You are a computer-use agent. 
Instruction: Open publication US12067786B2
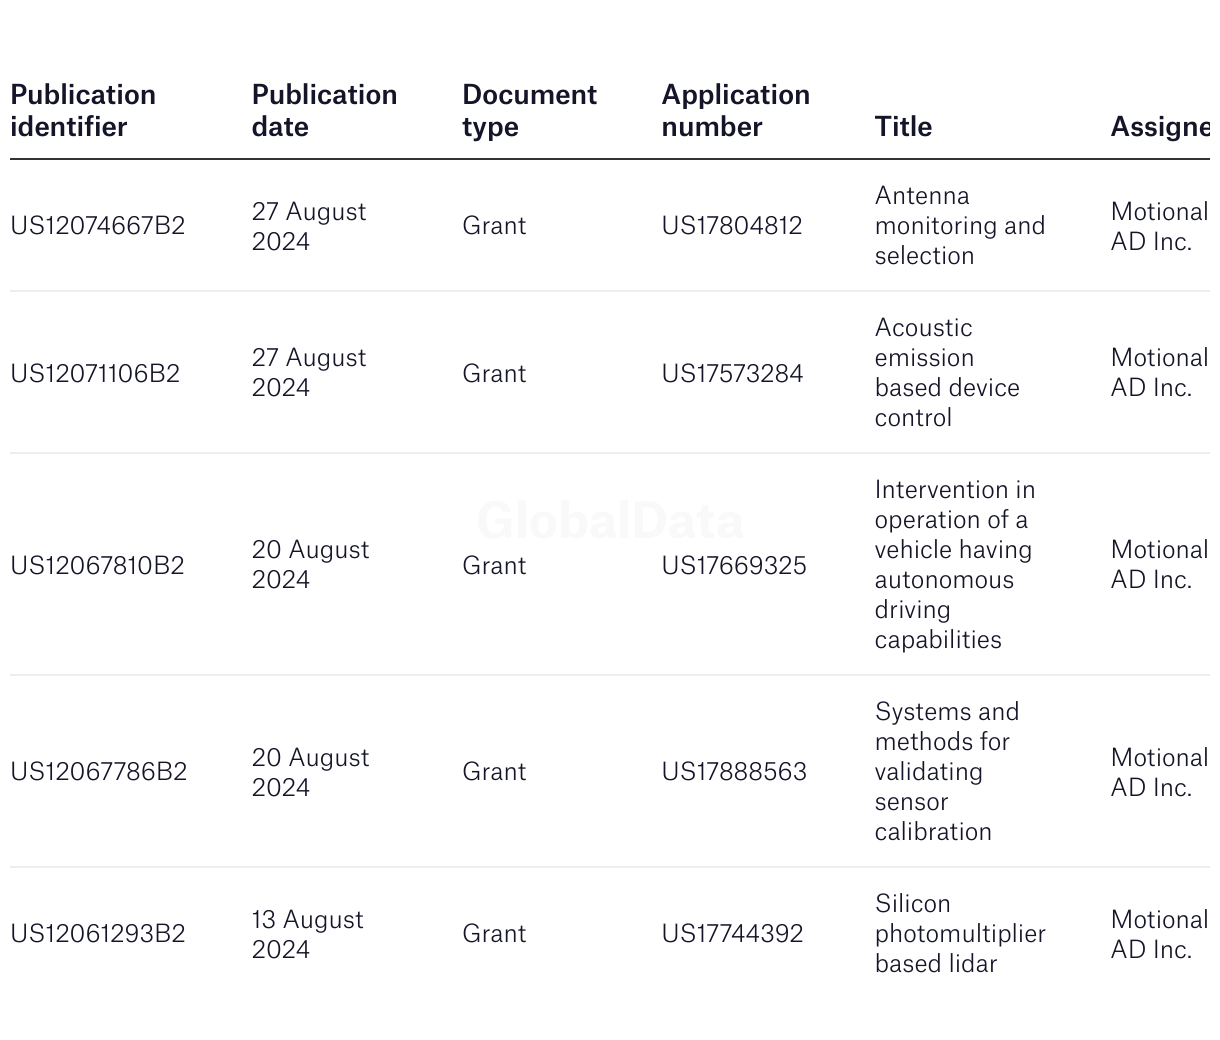(x=98, y=772)
